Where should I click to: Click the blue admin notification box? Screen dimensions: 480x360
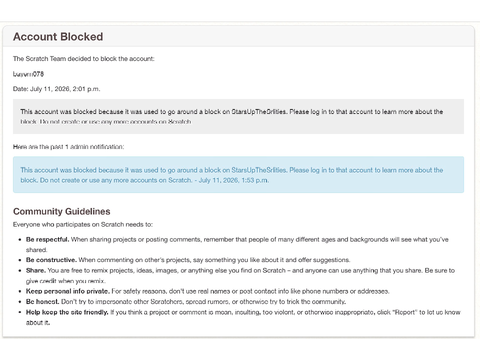[238, 175]
